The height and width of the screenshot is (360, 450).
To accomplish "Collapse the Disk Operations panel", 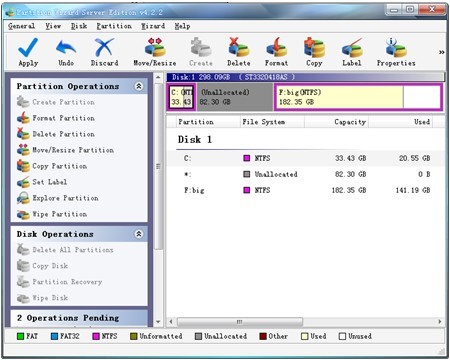I will (139, 234).
